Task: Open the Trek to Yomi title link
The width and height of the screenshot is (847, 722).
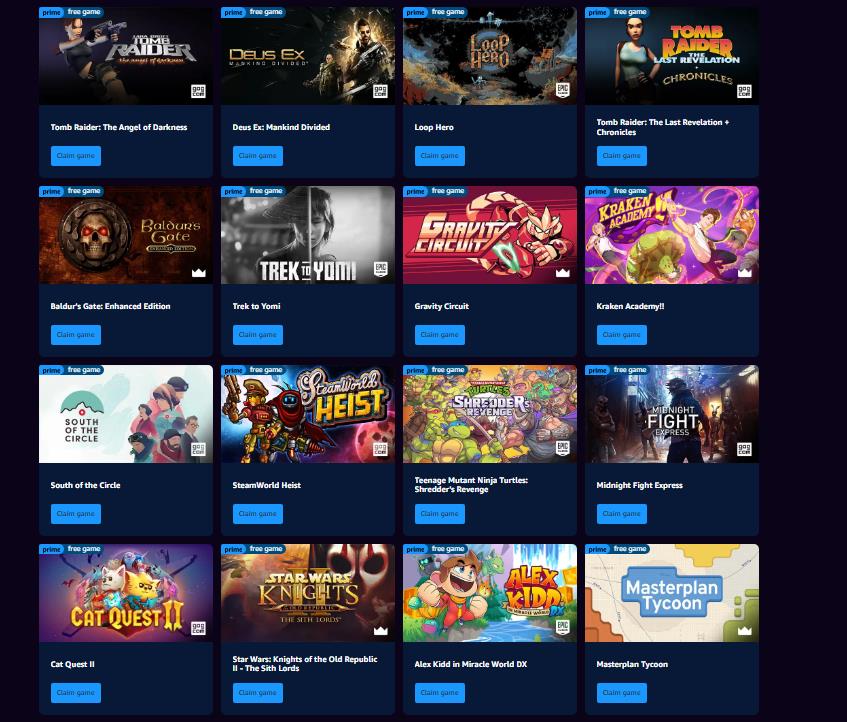Action: pos(257,306)
